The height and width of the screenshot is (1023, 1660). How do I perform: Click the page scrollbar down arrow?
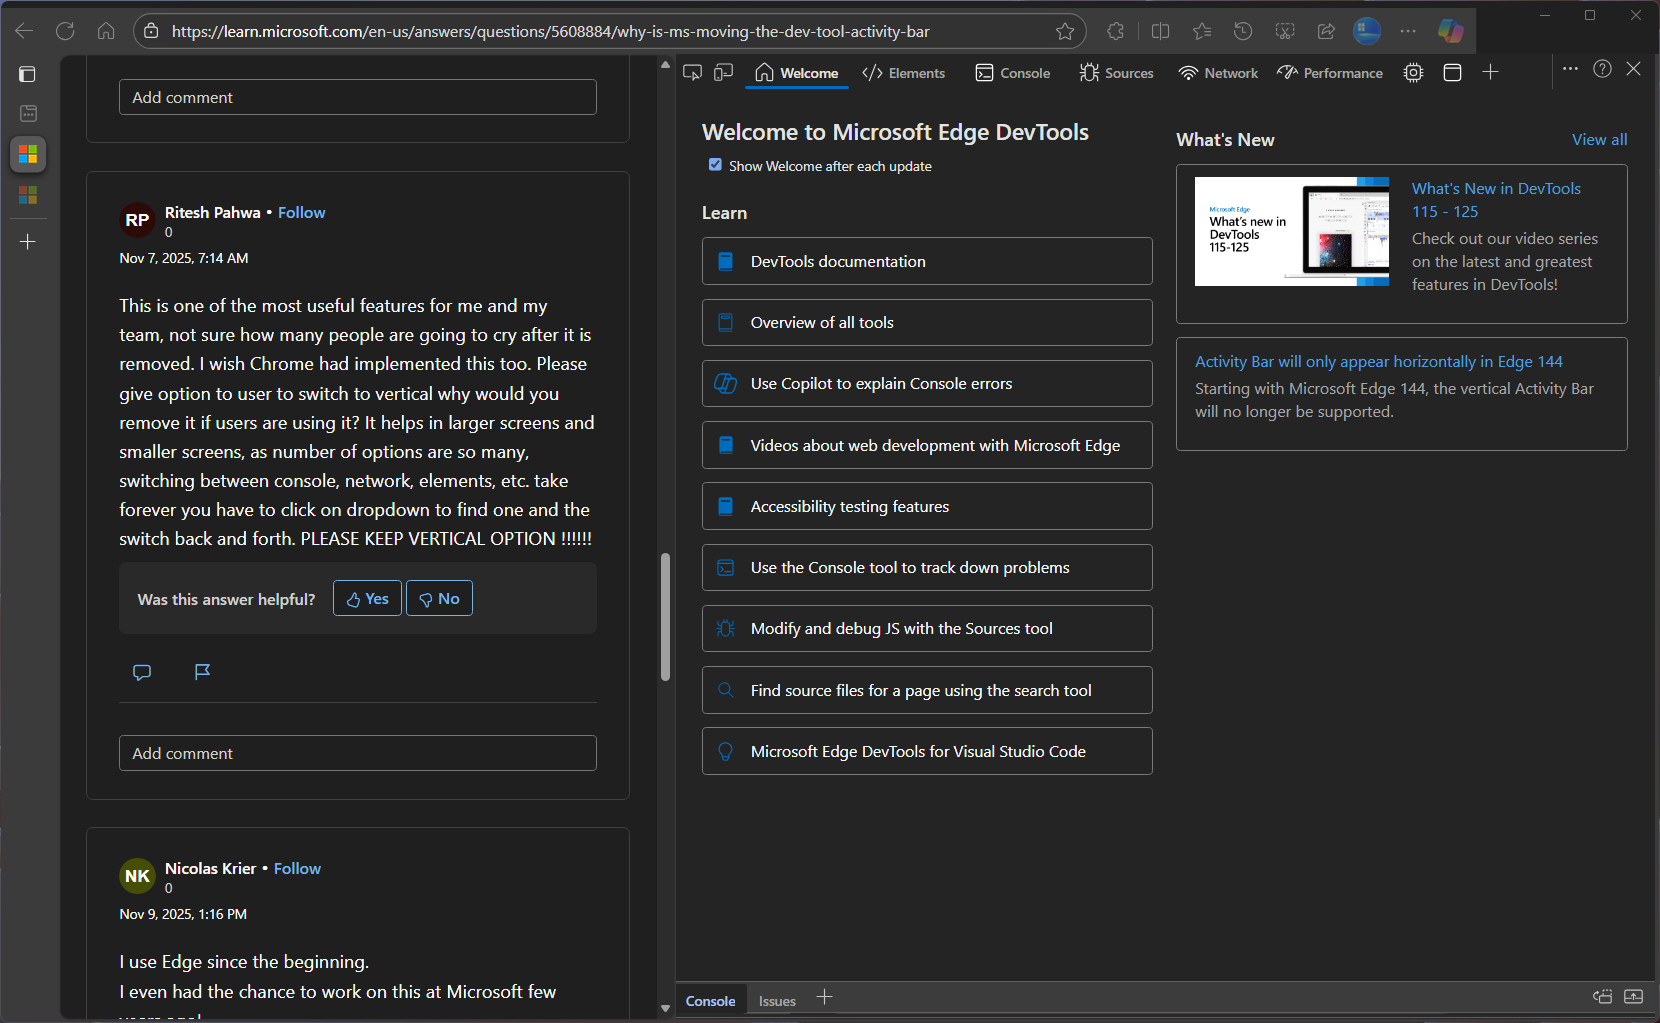(665, 1008)
